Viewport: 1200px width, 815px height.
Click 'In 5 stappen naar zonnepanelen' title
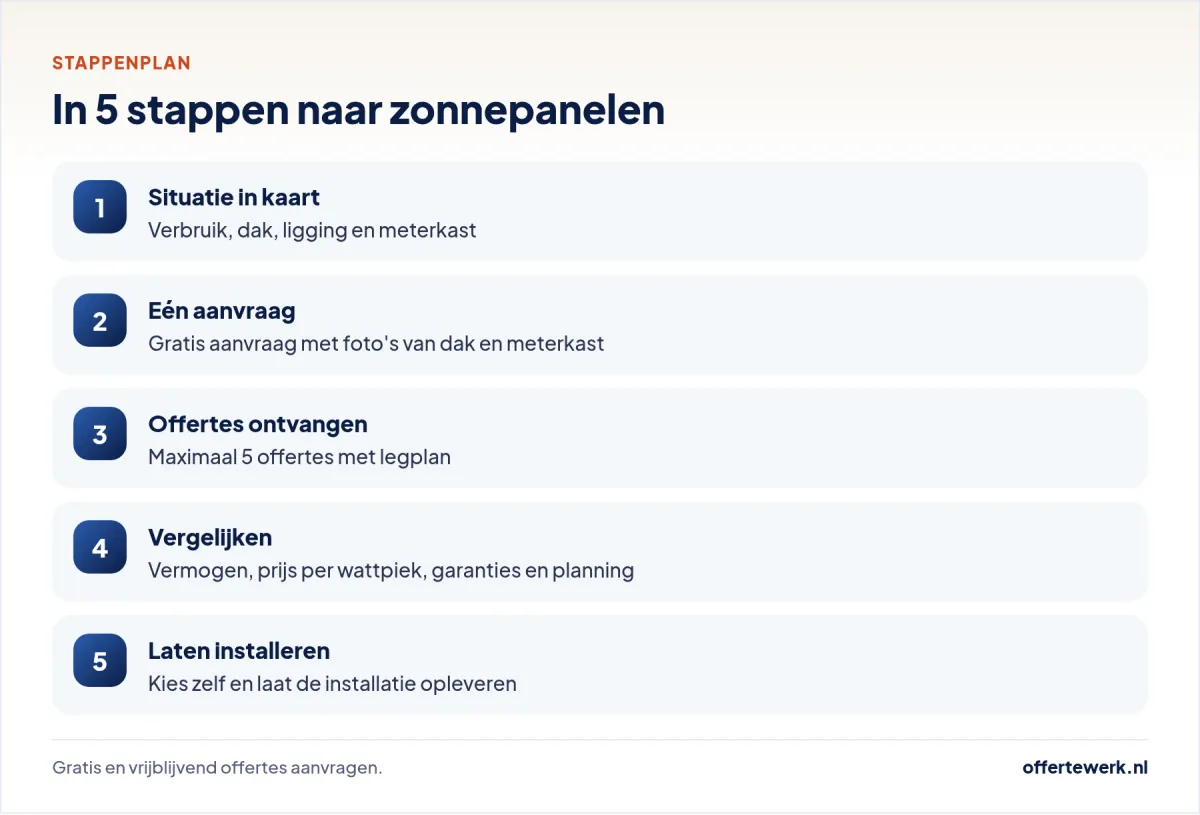tap(359, 109)
